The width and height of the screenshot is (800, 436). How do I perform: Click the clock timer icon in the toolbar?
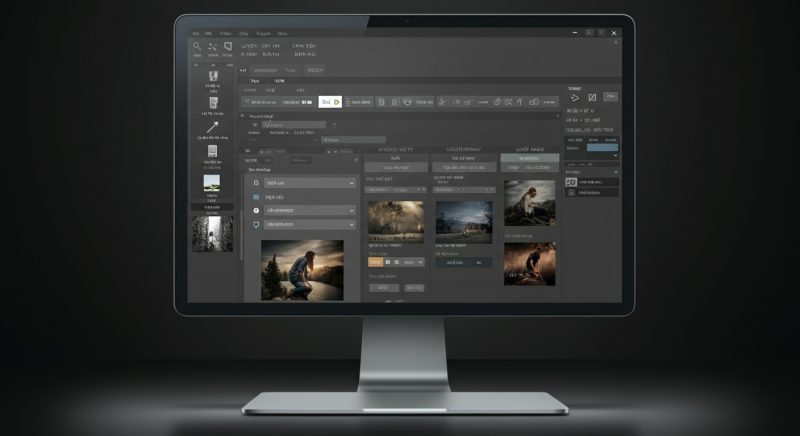point(497,102)
